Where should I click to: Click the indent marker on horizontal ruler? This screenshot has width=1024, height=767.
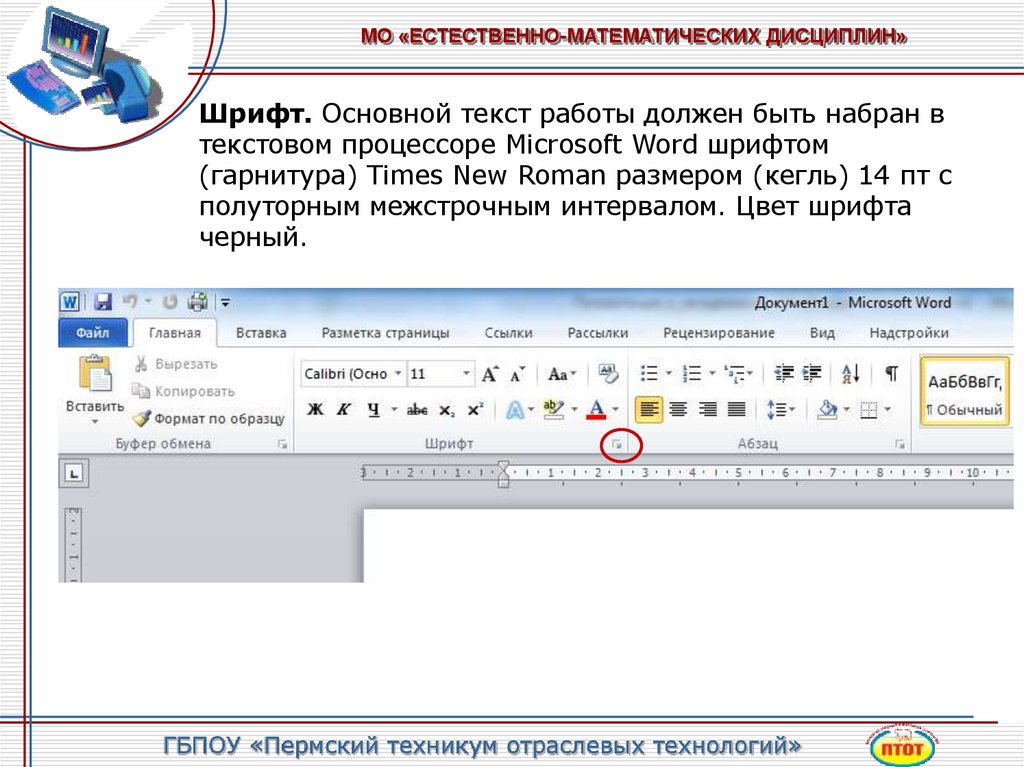(504, 474)
